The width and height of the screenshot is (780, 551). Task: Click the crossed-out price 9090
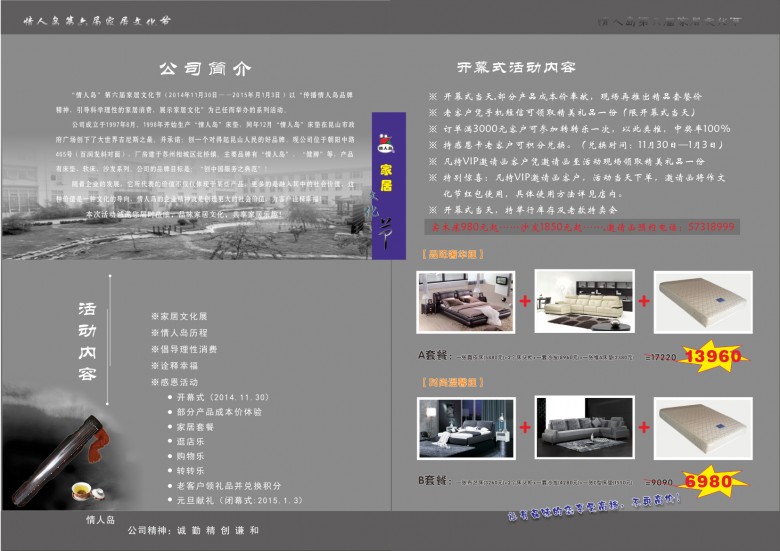pyautogui.click(x=659, y=482)
